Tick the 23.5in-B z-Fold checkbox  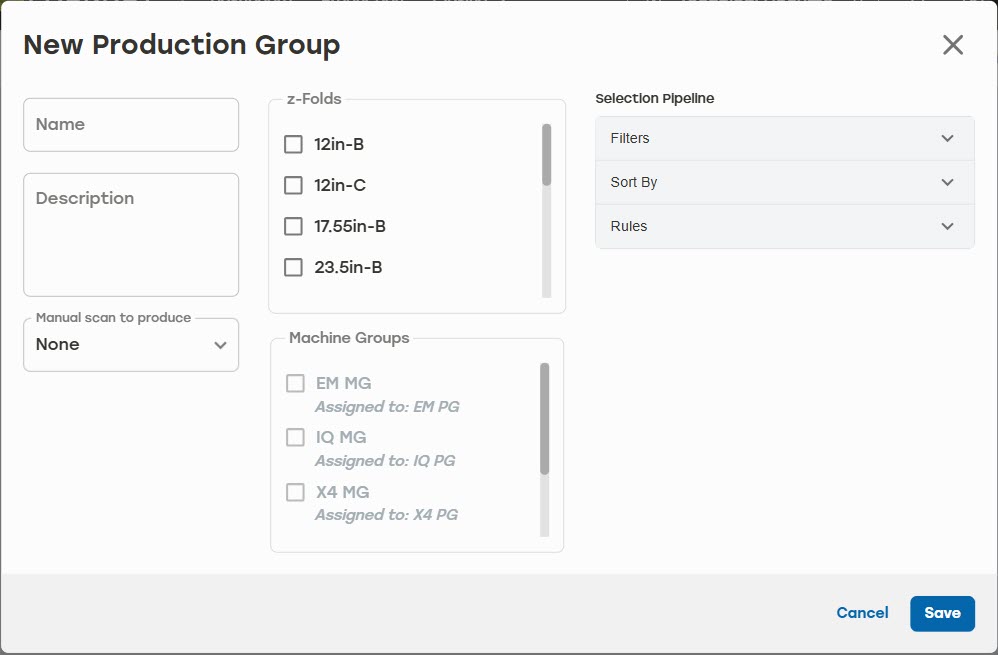(293, 267)
